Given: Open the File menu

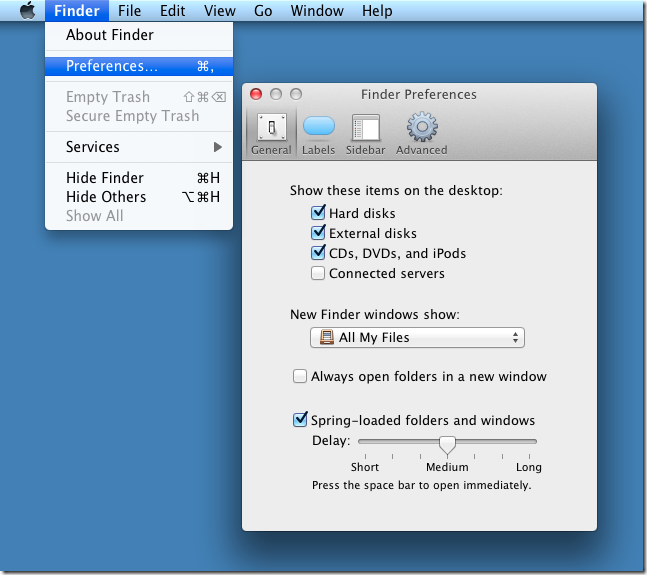Looking at the screenshot, I should point(129,10).
